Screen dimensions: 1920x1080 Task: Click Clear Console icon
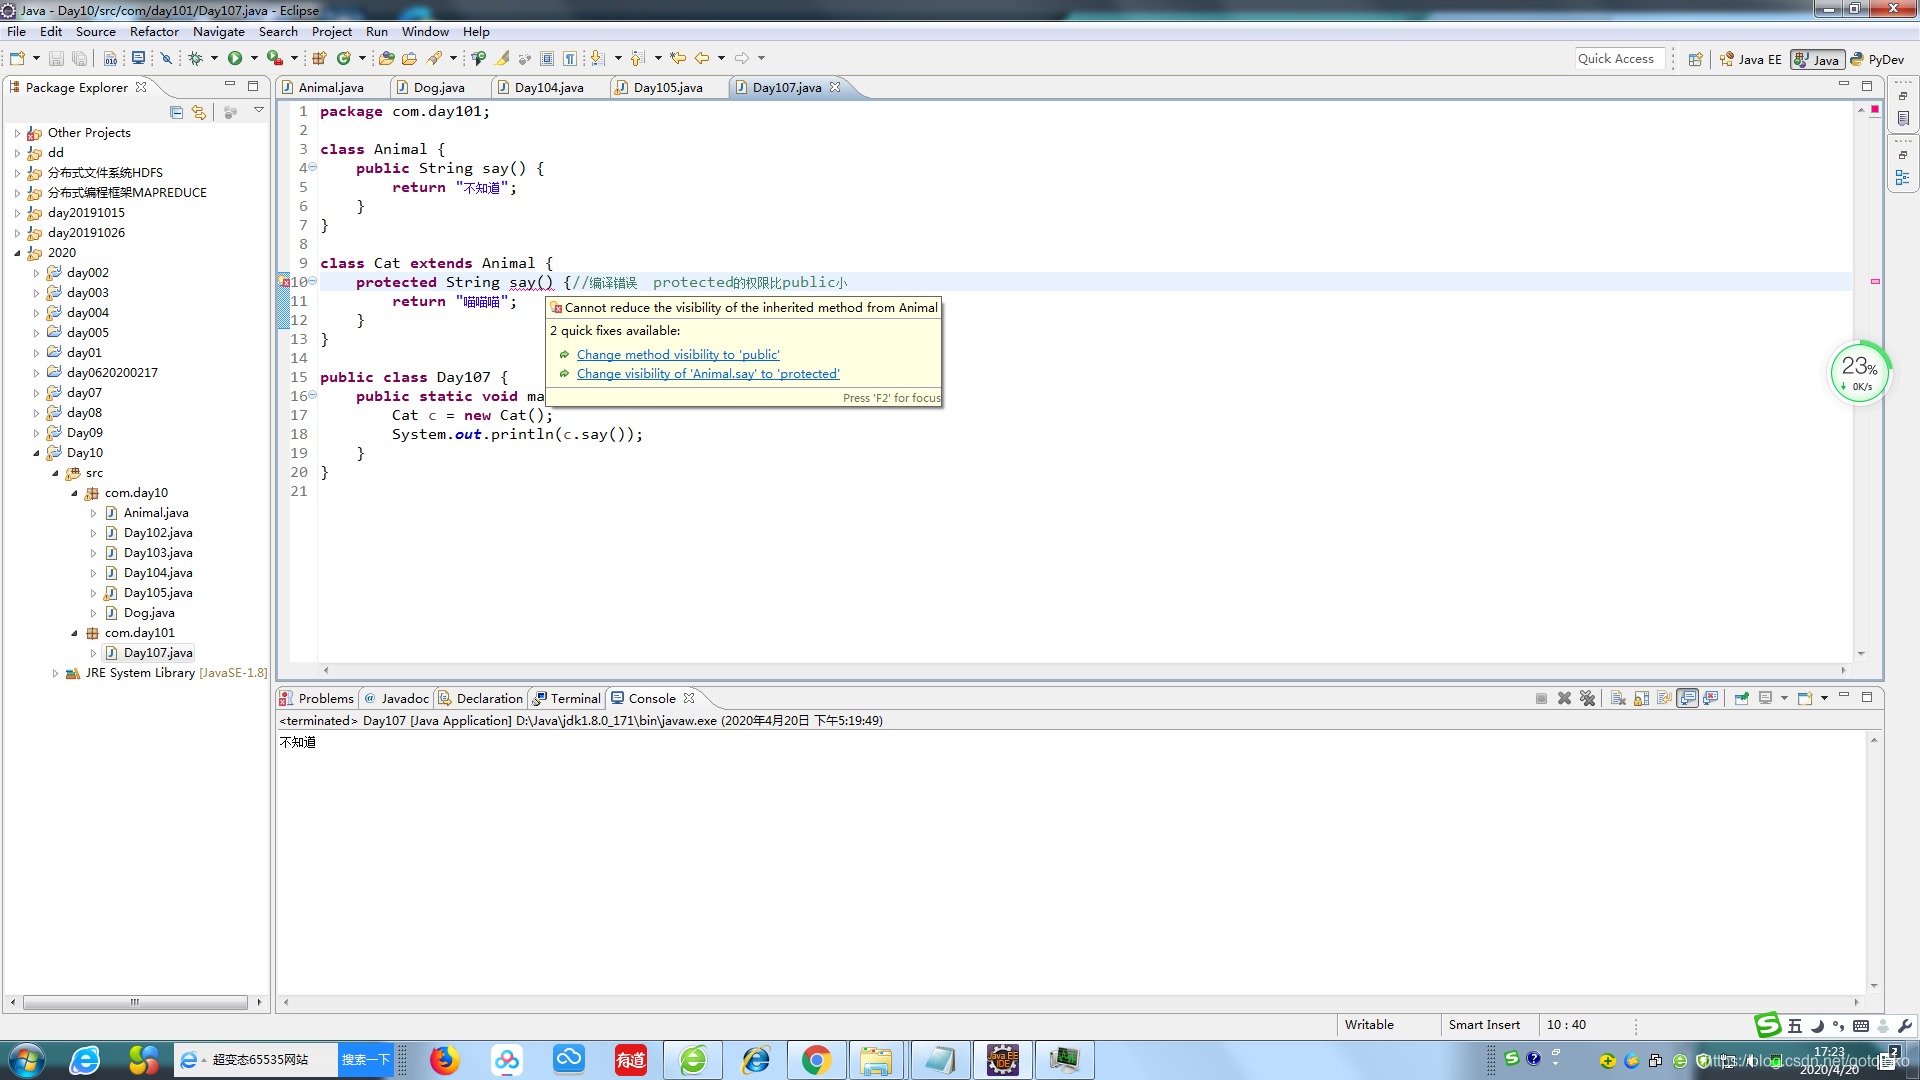1618,698
